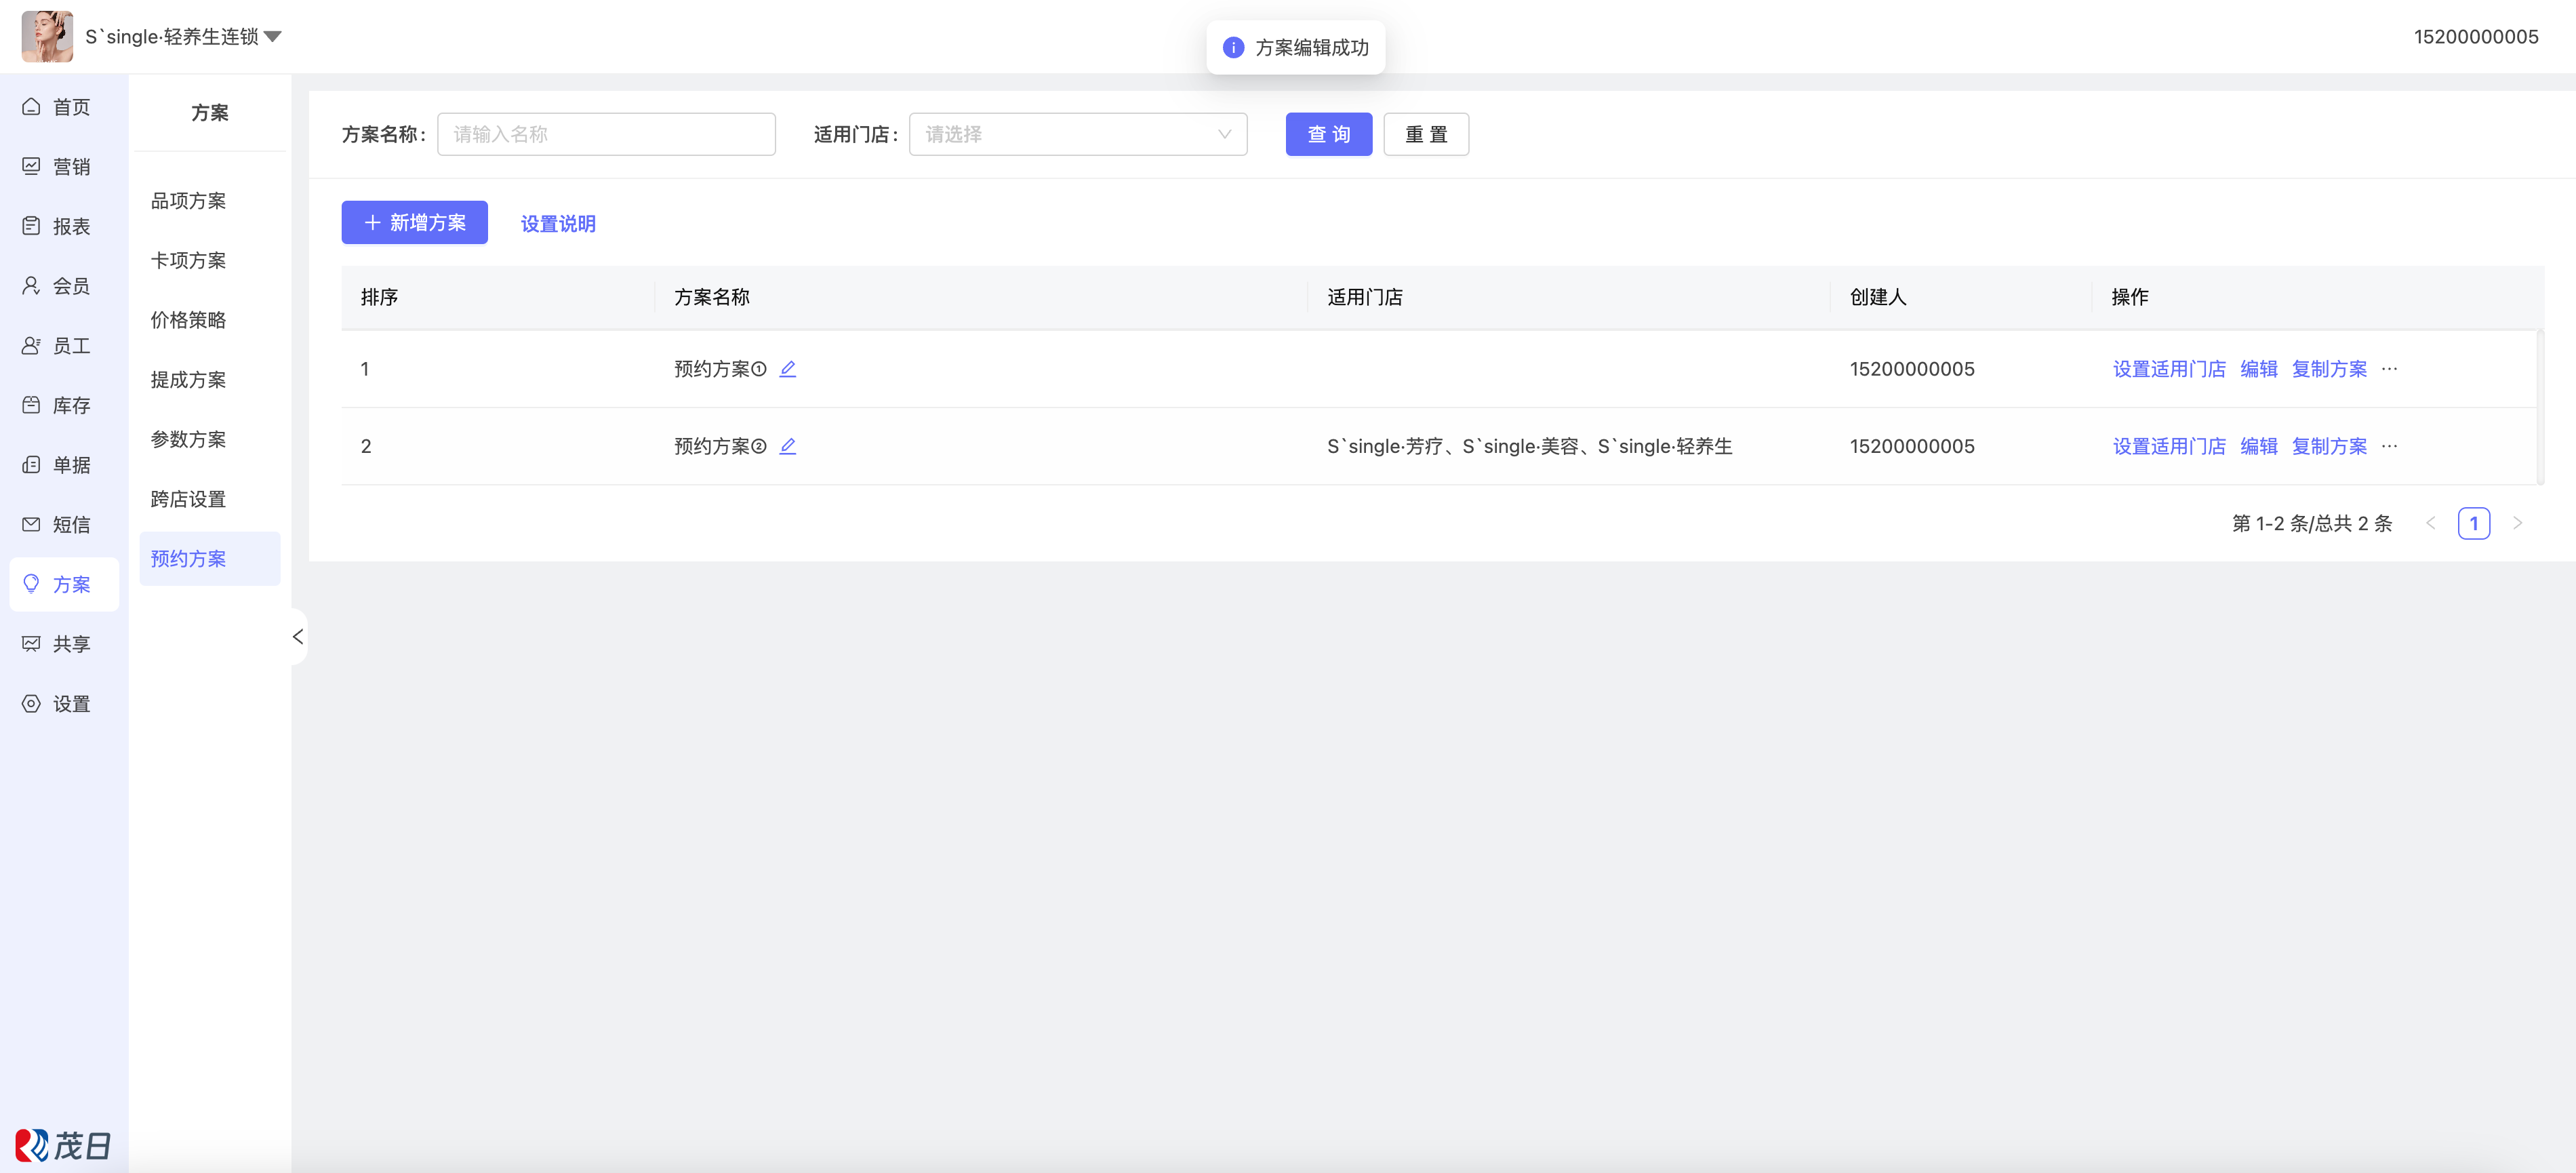
Task: Open more options for second plan row
Action: click(2389, 446)
